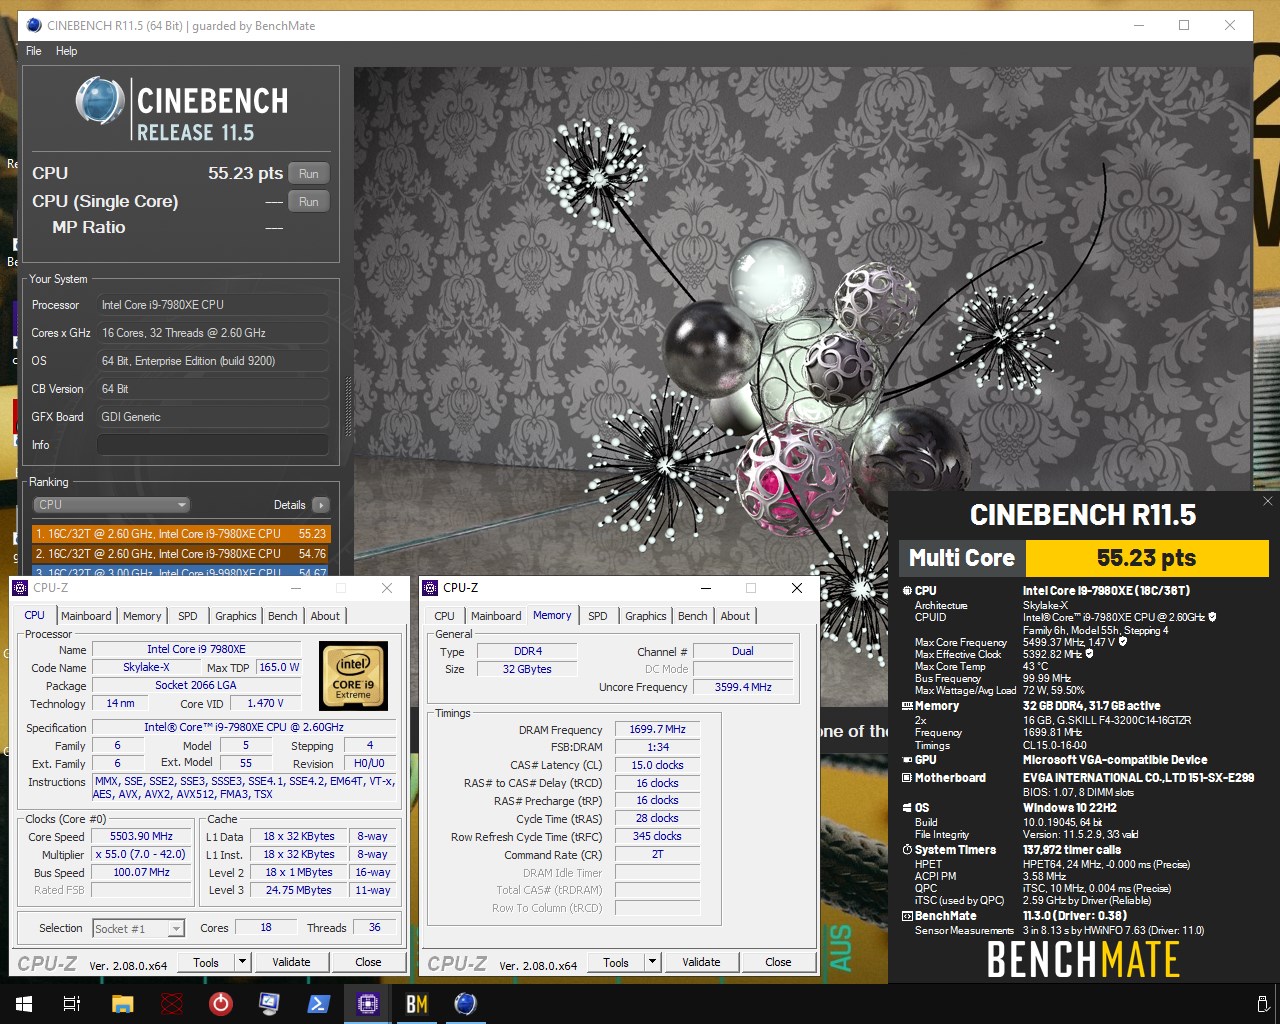The image size is (1280, 1024).
Task: Click Tools button in left CPU-Z window
Action: 206,962
